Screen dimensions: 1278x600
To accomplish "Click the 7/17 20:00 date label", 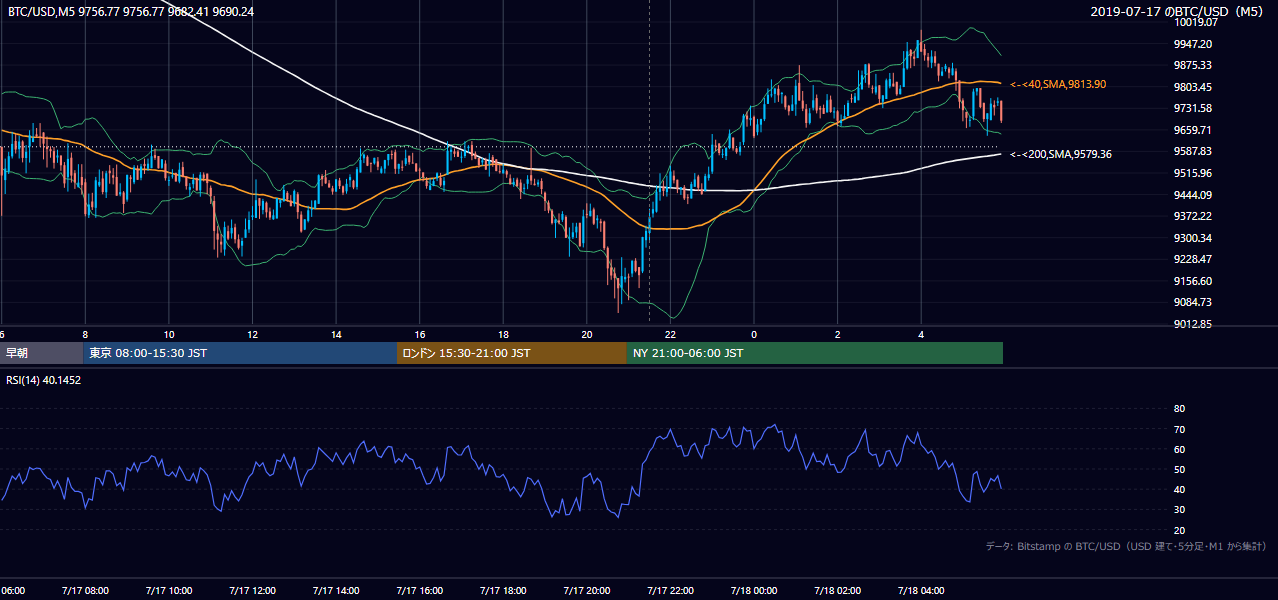I will 586,591.
